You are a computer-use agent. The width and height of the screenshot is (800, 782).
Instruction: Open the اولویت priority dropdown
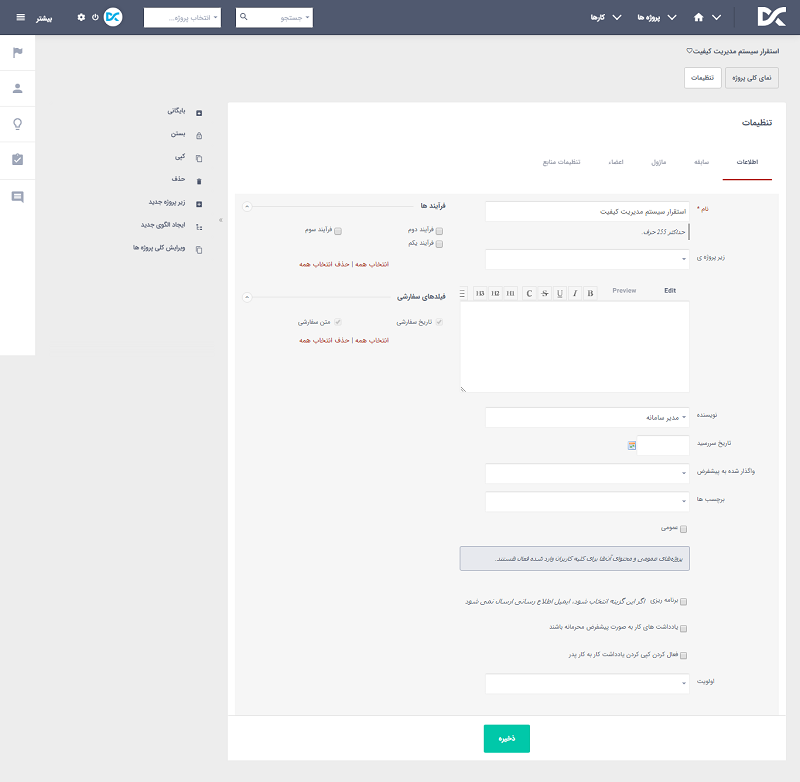(587, 684)
